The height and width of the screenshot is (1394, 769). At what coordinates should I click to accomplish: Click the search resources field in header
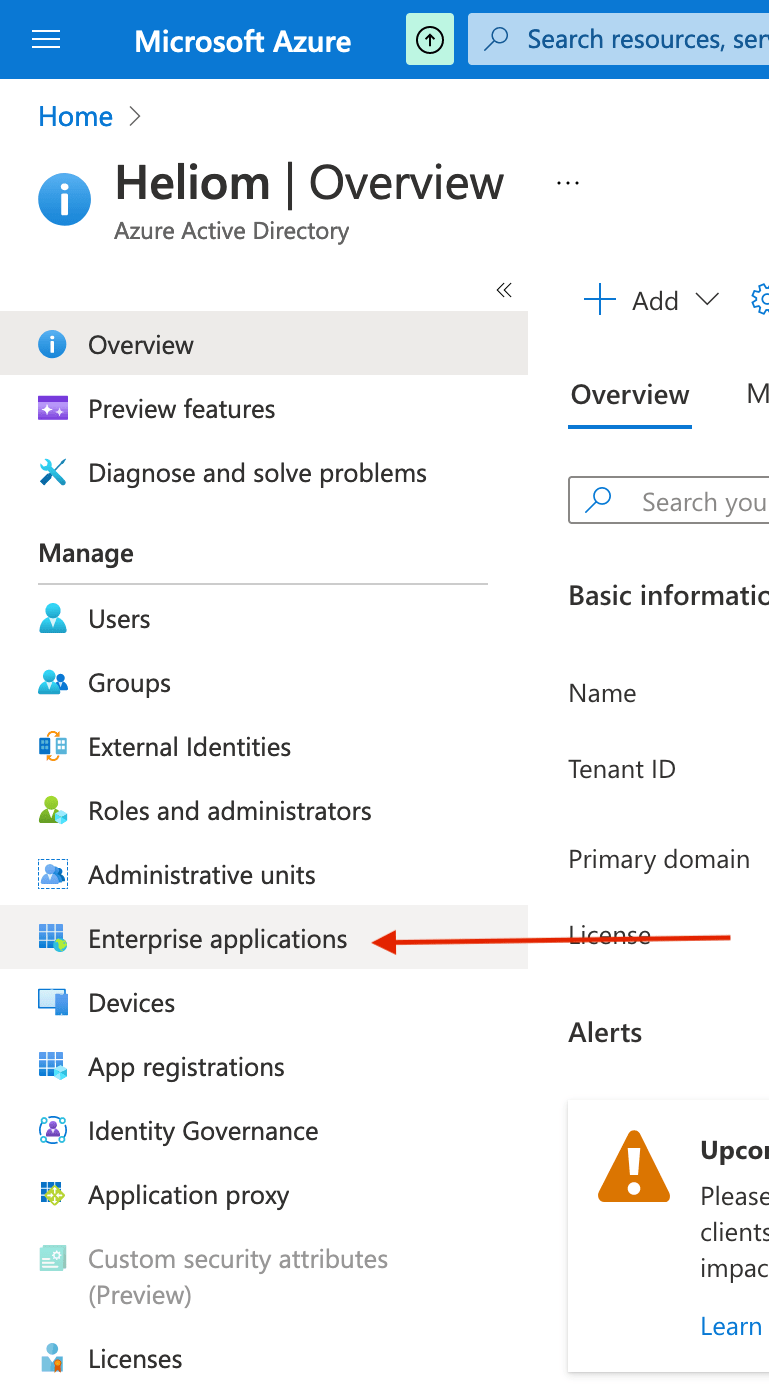point(640,40)
